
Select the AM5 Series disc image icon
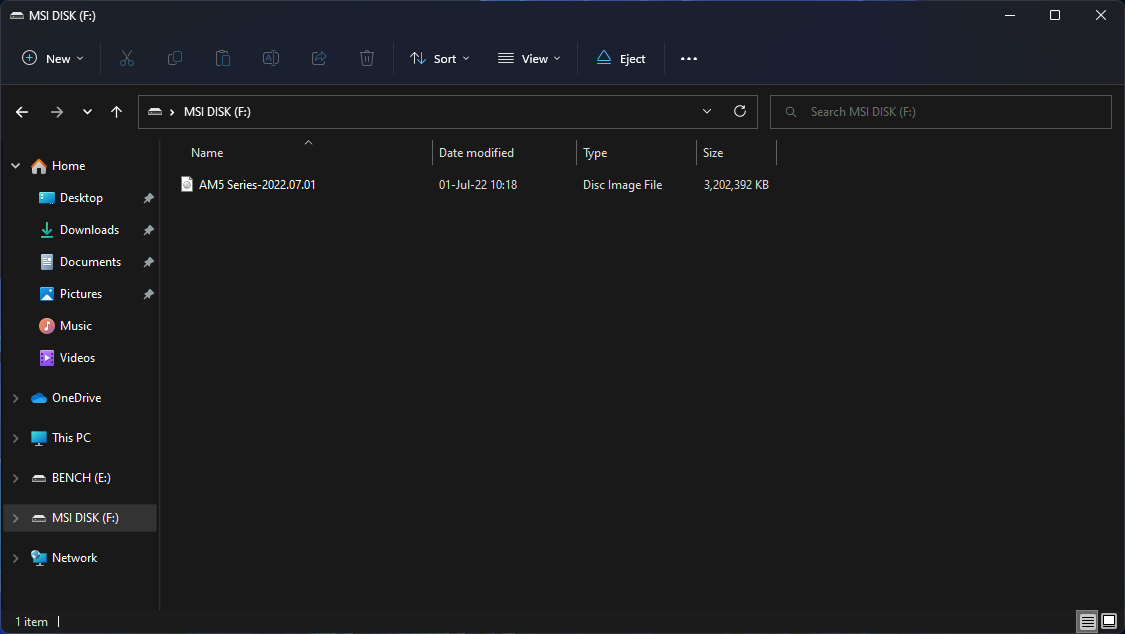click(187, 184)
